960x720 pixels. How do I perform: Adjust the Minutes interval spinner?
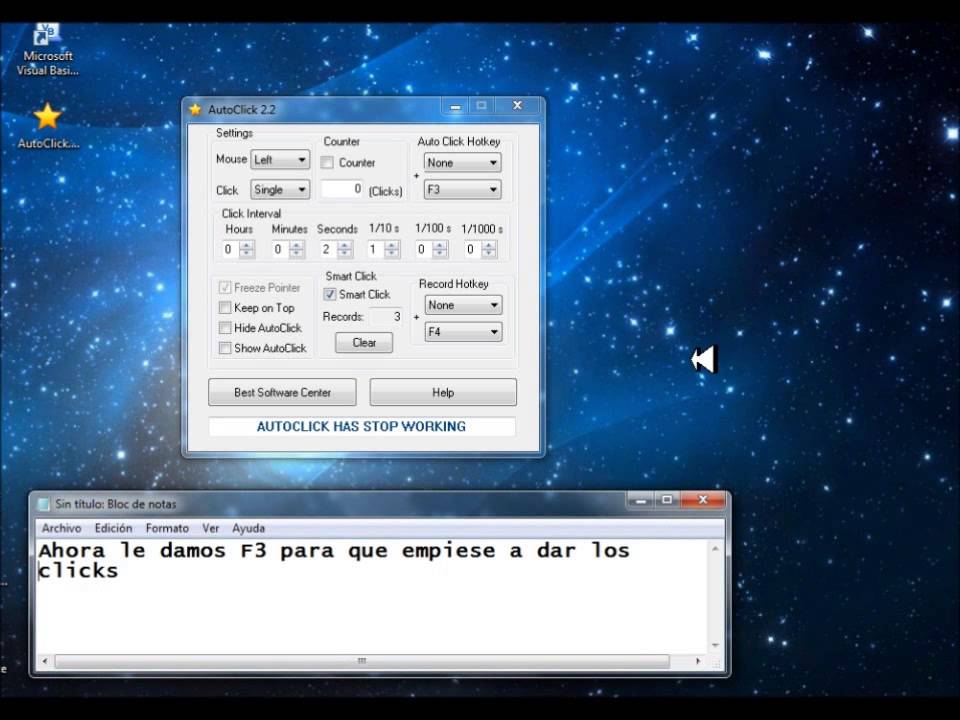(x=296, y=249)
